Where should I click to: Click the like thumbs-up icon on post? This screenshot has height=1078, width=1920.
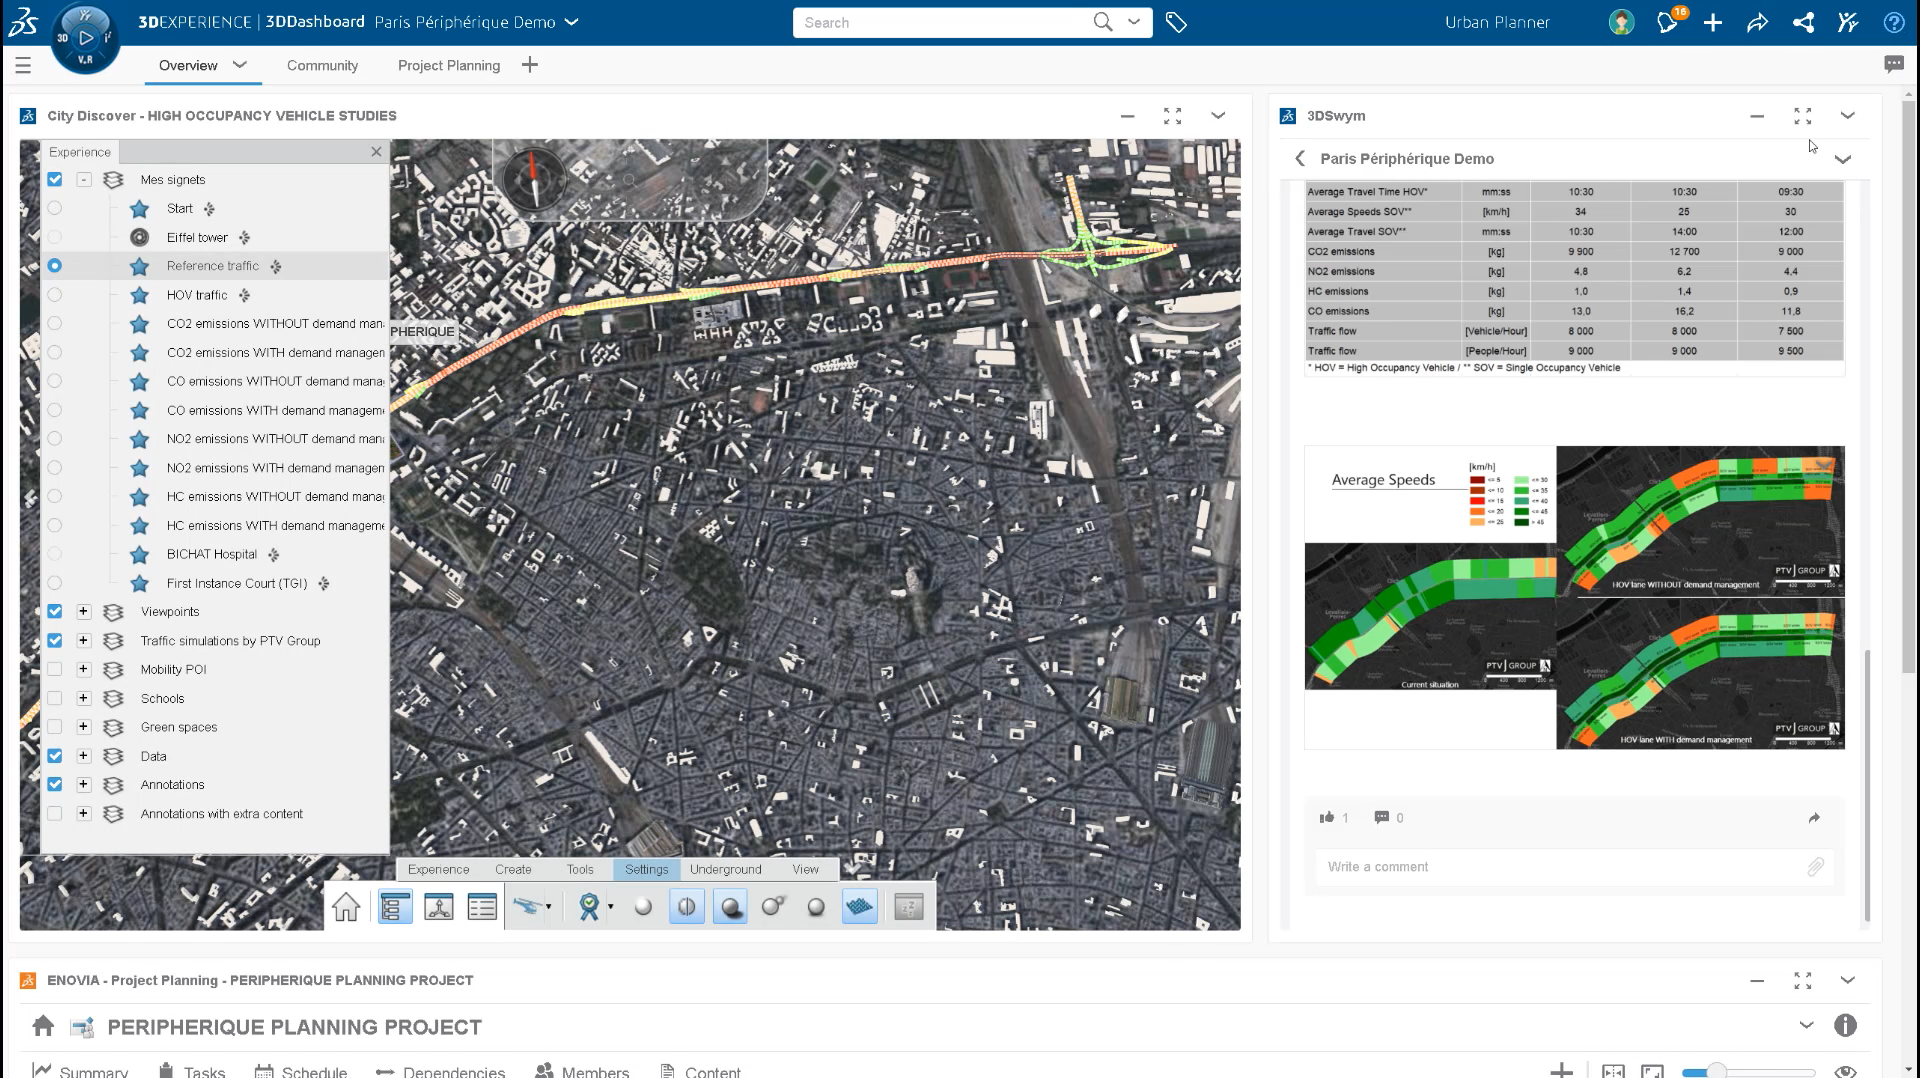point(1327,817)
